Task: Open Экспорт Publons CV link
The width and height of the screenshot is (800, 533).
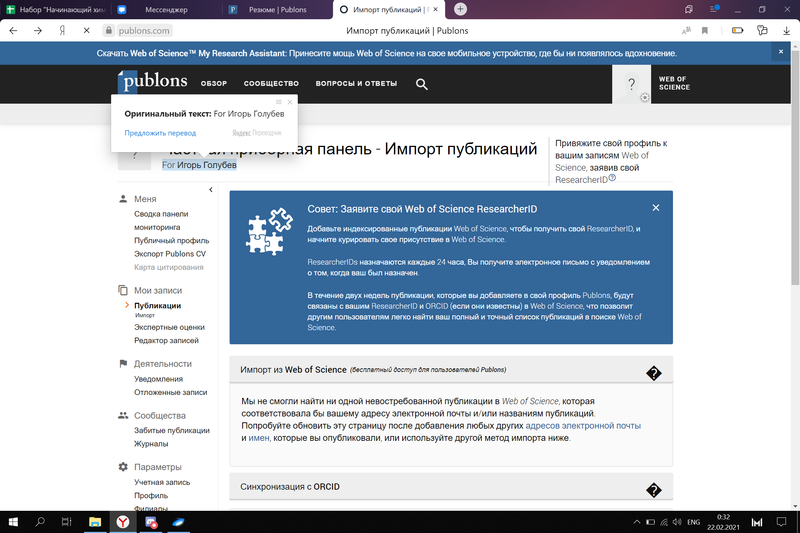Action: click(170, 253)
